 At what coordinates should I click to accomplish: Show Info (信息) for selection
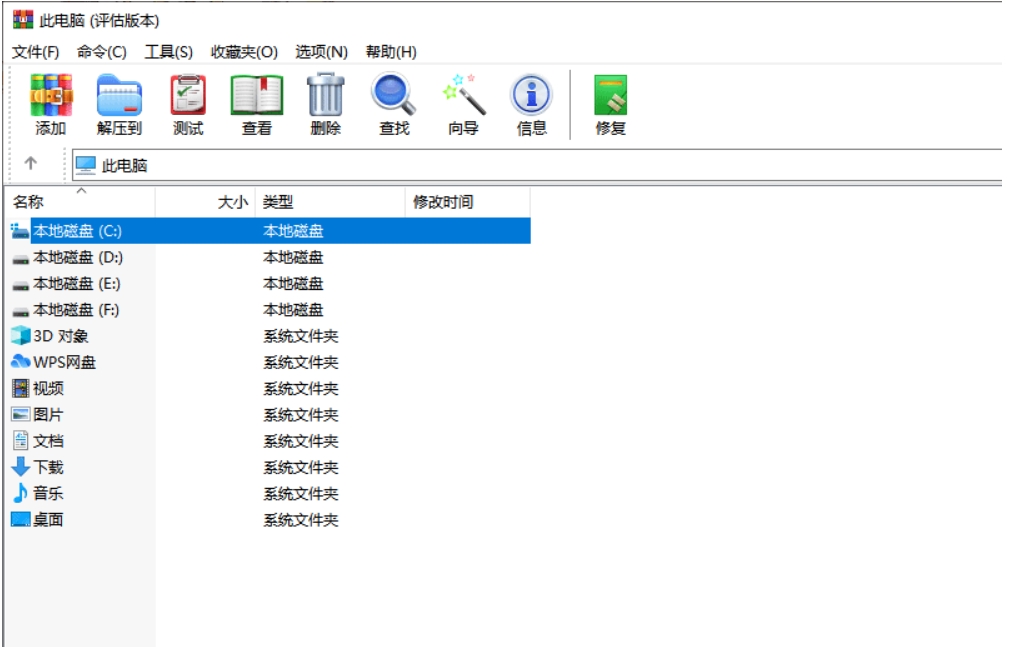pyautogui.click(x=531, y=95)
